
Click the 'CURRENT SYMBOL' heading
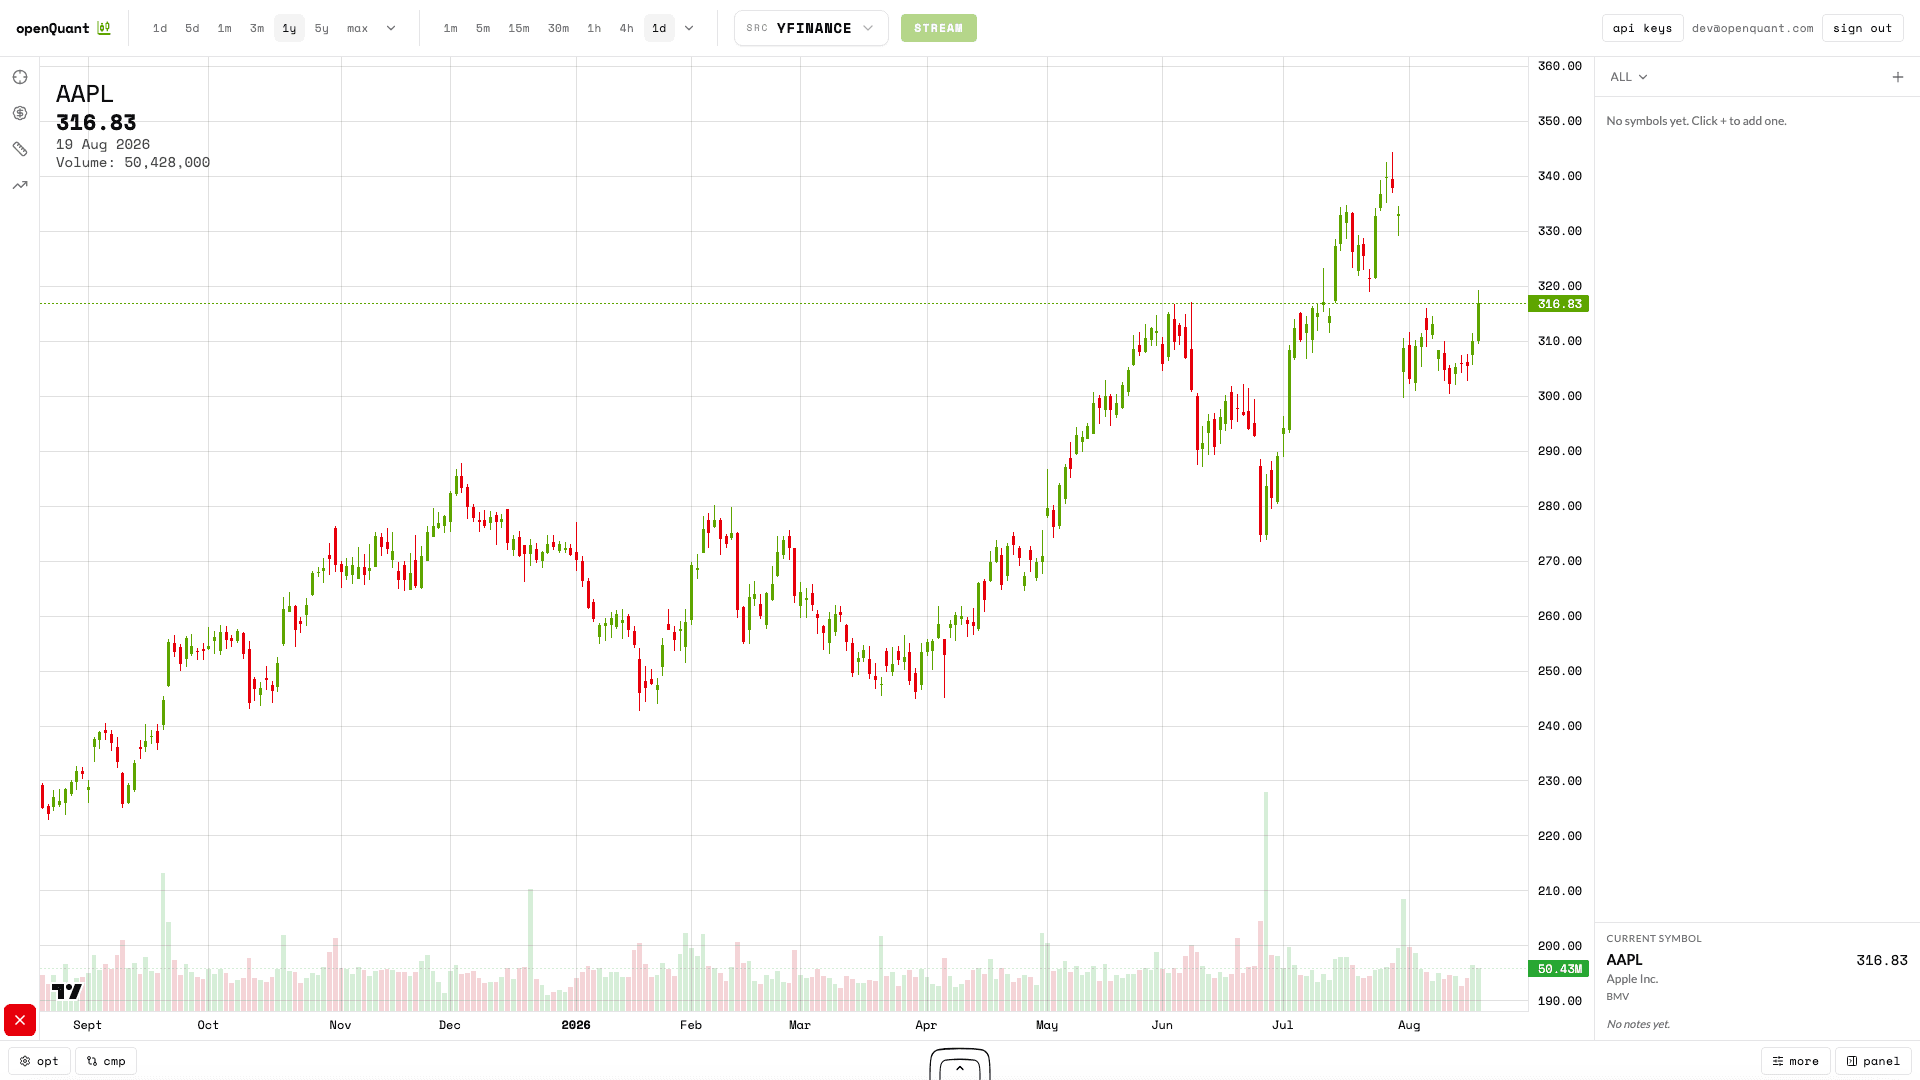(1654, 939)
